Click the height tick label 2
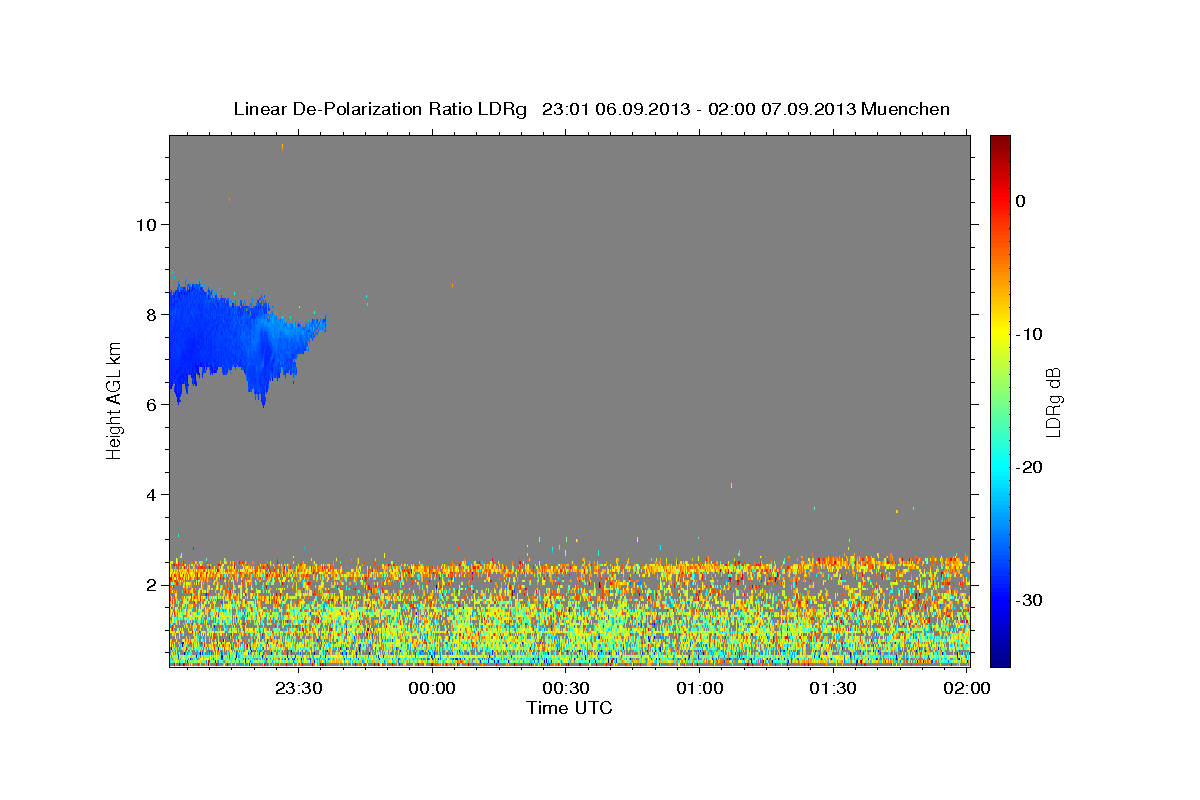The image size is (1200, 800). point(151,584)
